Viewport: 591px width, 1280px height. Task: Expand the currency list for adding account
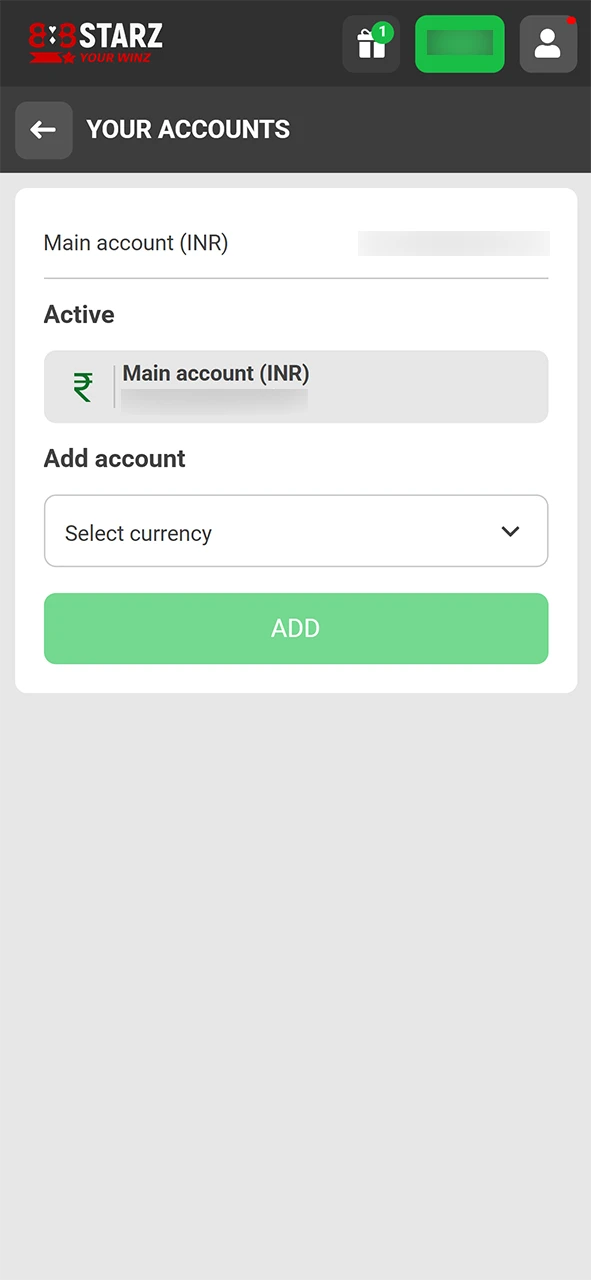(x=296, y=531)
